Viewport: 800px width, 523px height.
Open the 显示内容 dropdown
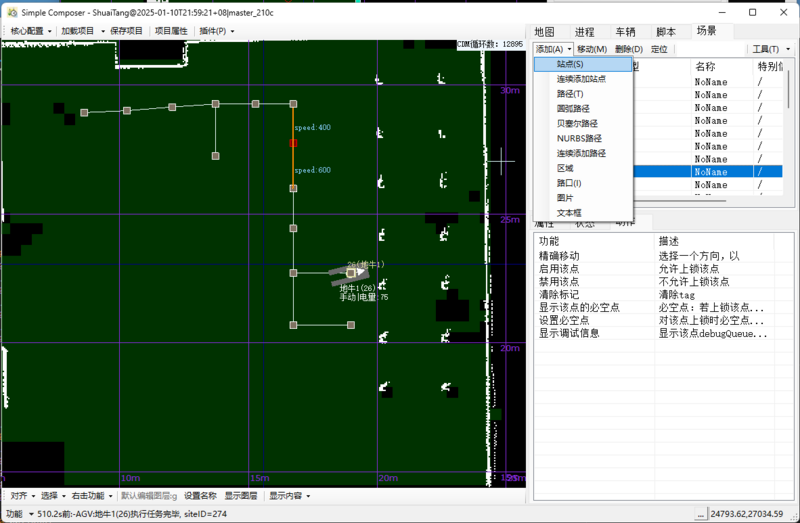click(289, 496)
